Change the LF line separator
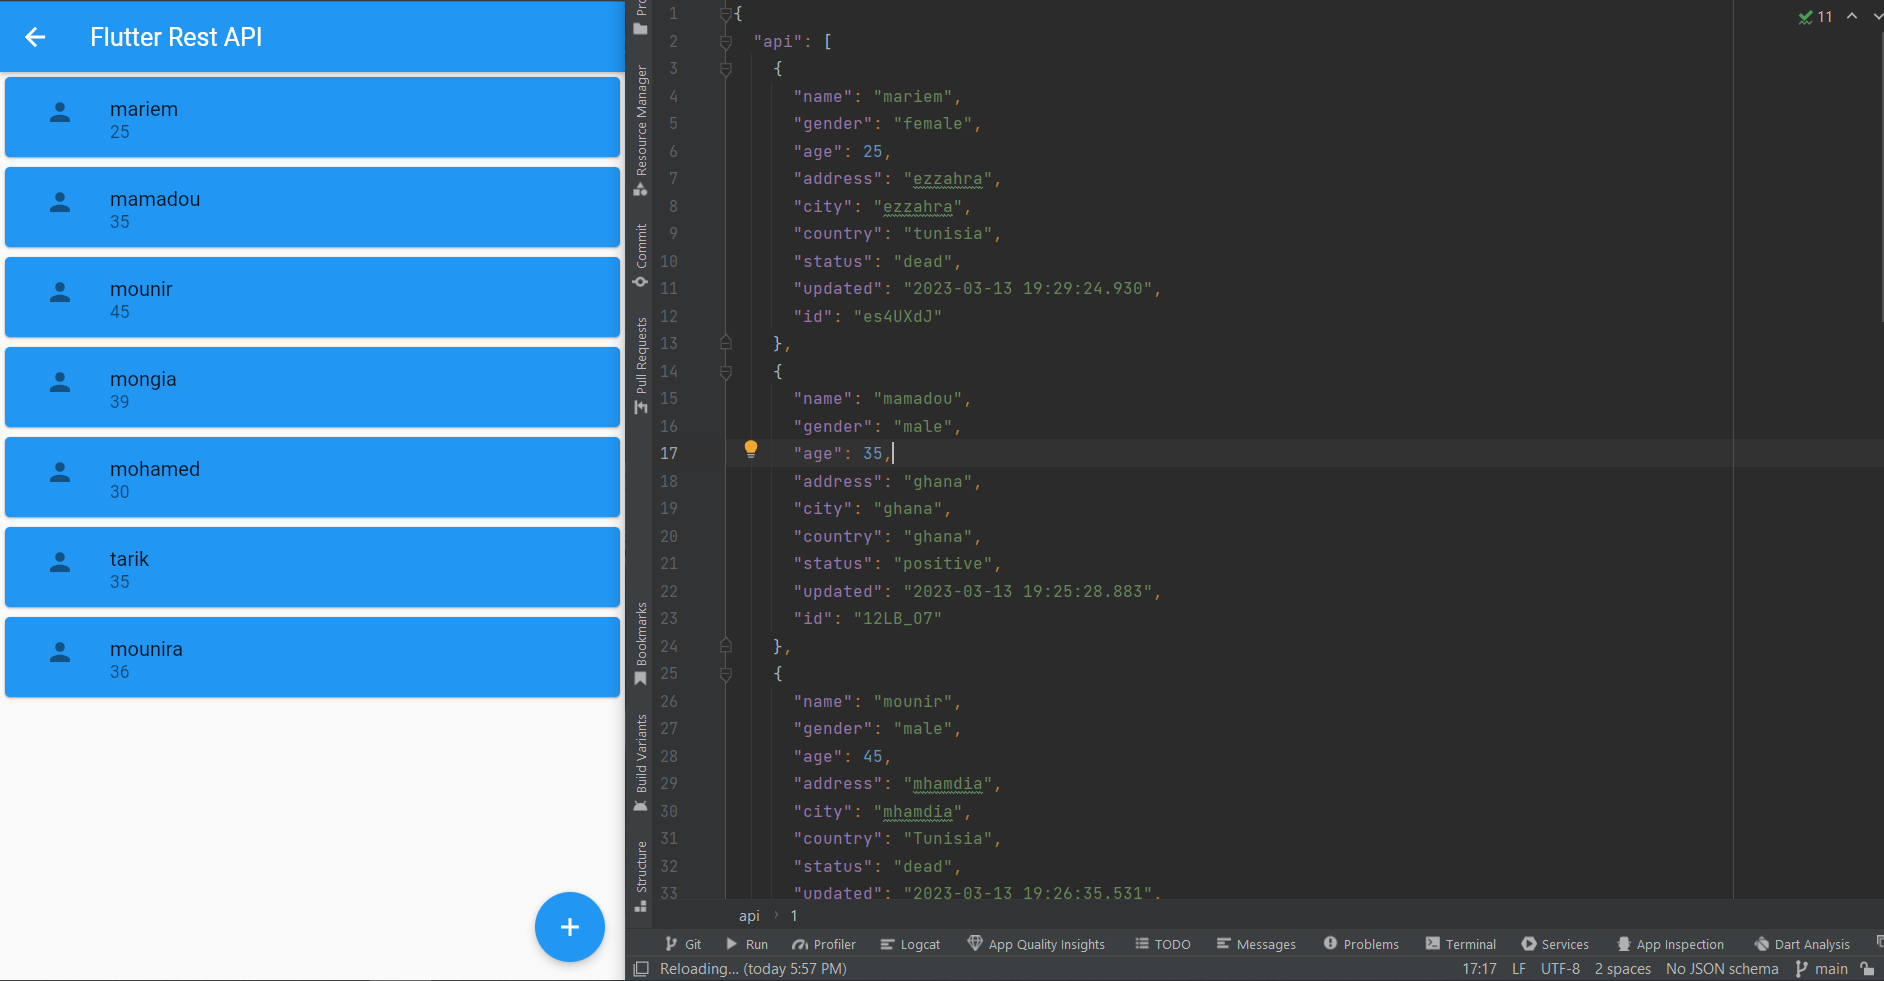This screenshot has height=981, width=1884. click(1519, 969)
